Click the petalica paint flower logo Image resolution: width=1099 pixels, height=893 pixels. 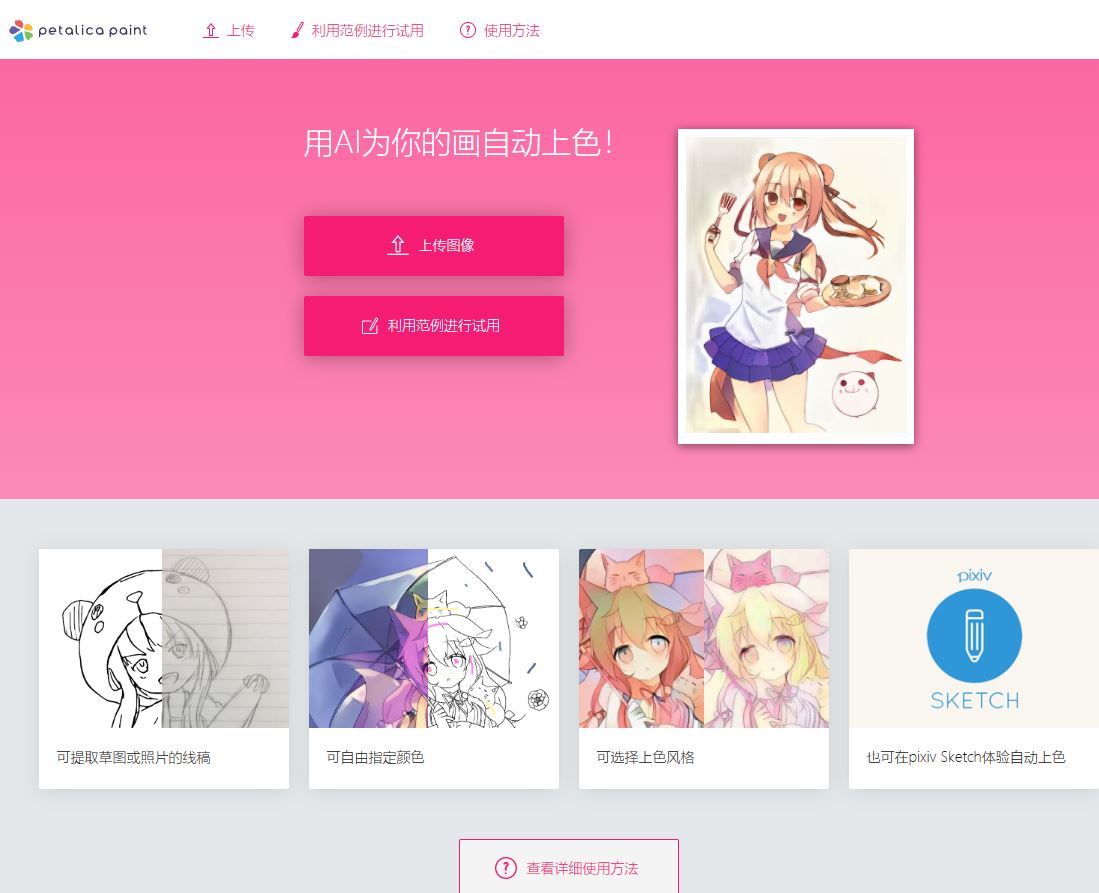coord(21,30)
